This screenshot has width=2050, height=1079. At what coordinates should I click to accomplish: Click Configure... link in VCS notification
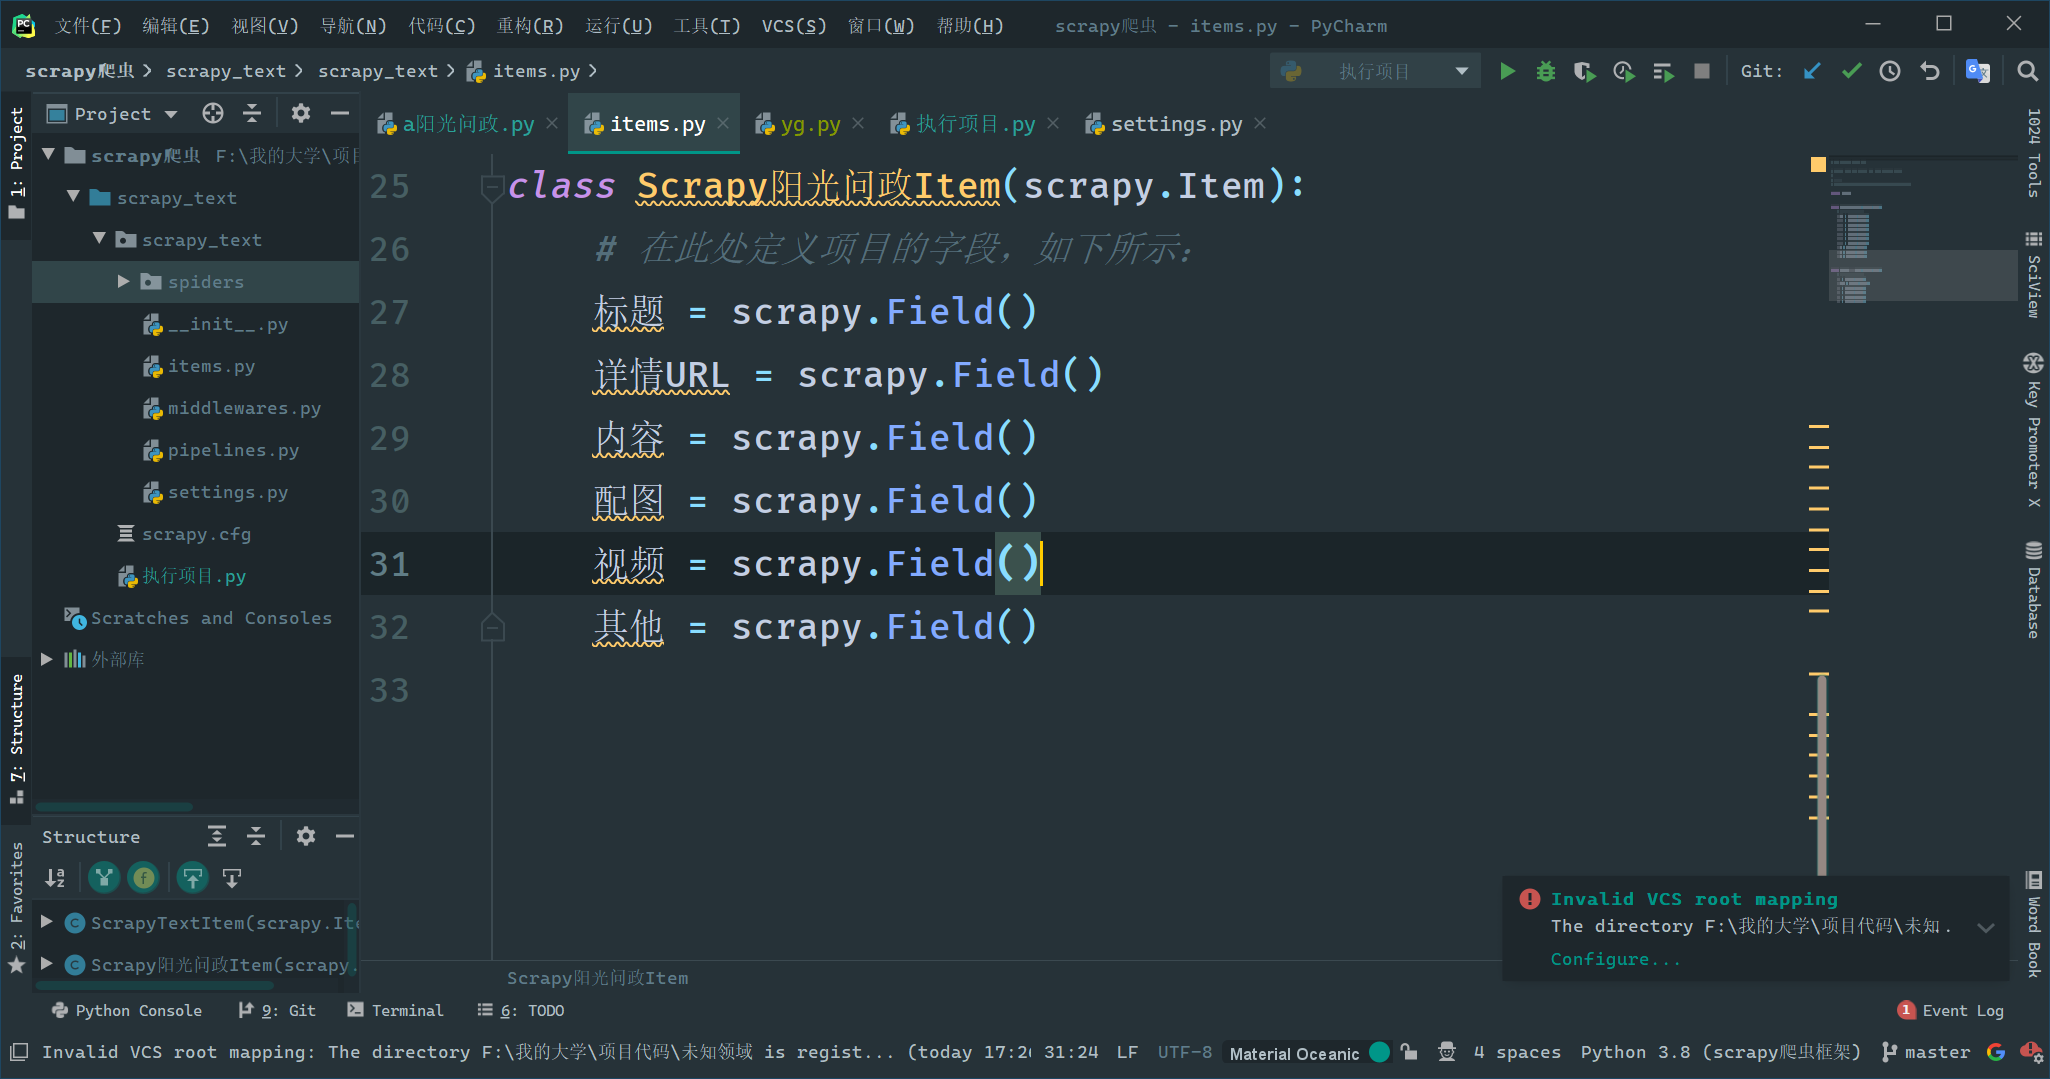tap(1615, 959)
